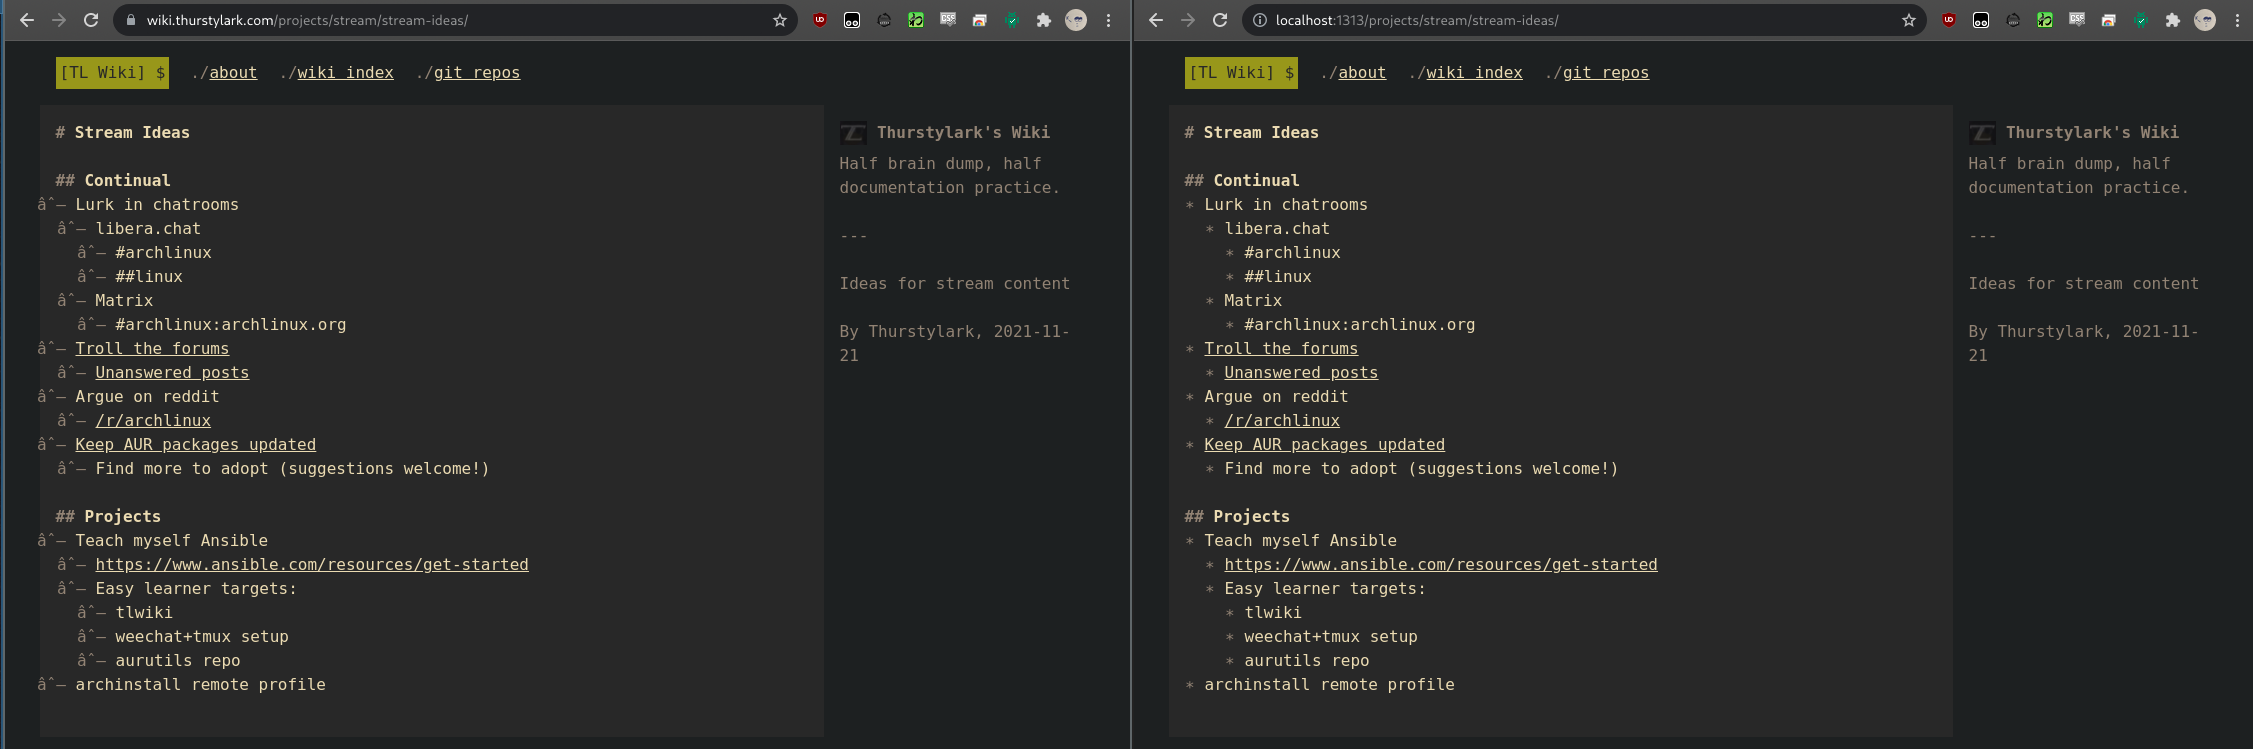This screenshot has height=749, width=2253.
Task: Open the Chrome three-dot menu in the wiki.thurstylark.com window
Action: 1108,20
